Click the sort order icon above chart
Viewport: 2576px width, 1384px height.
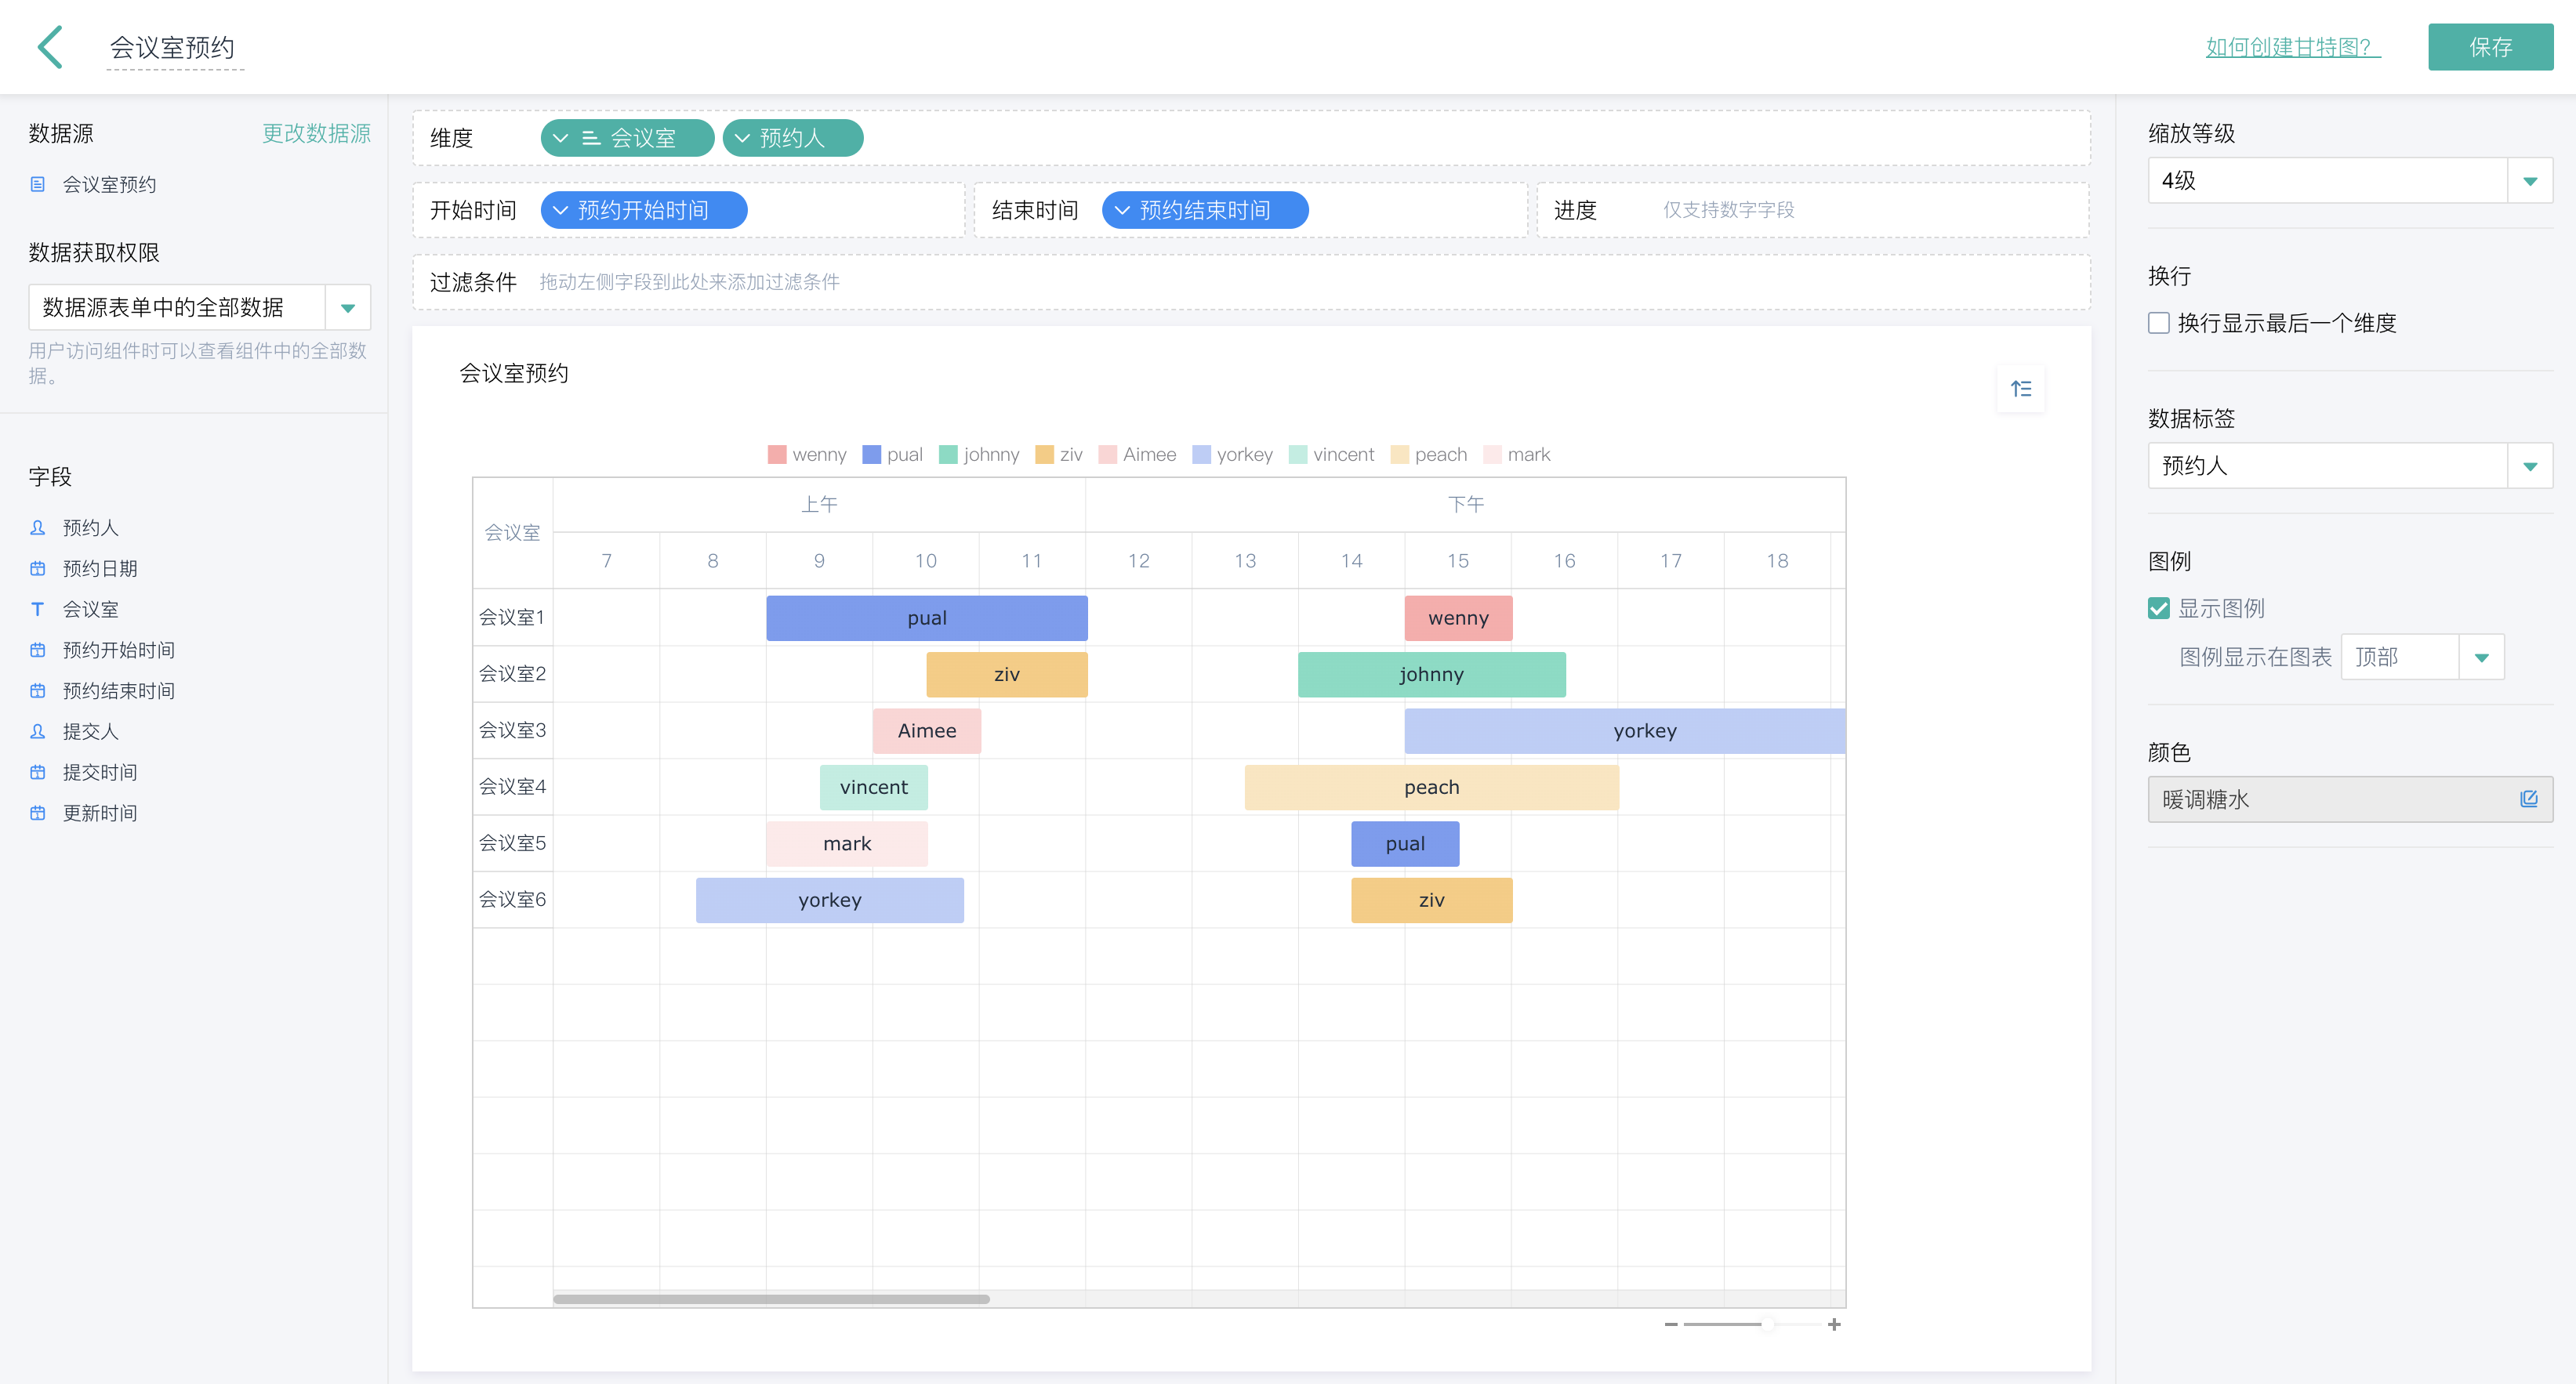[x=2020, y=389]
